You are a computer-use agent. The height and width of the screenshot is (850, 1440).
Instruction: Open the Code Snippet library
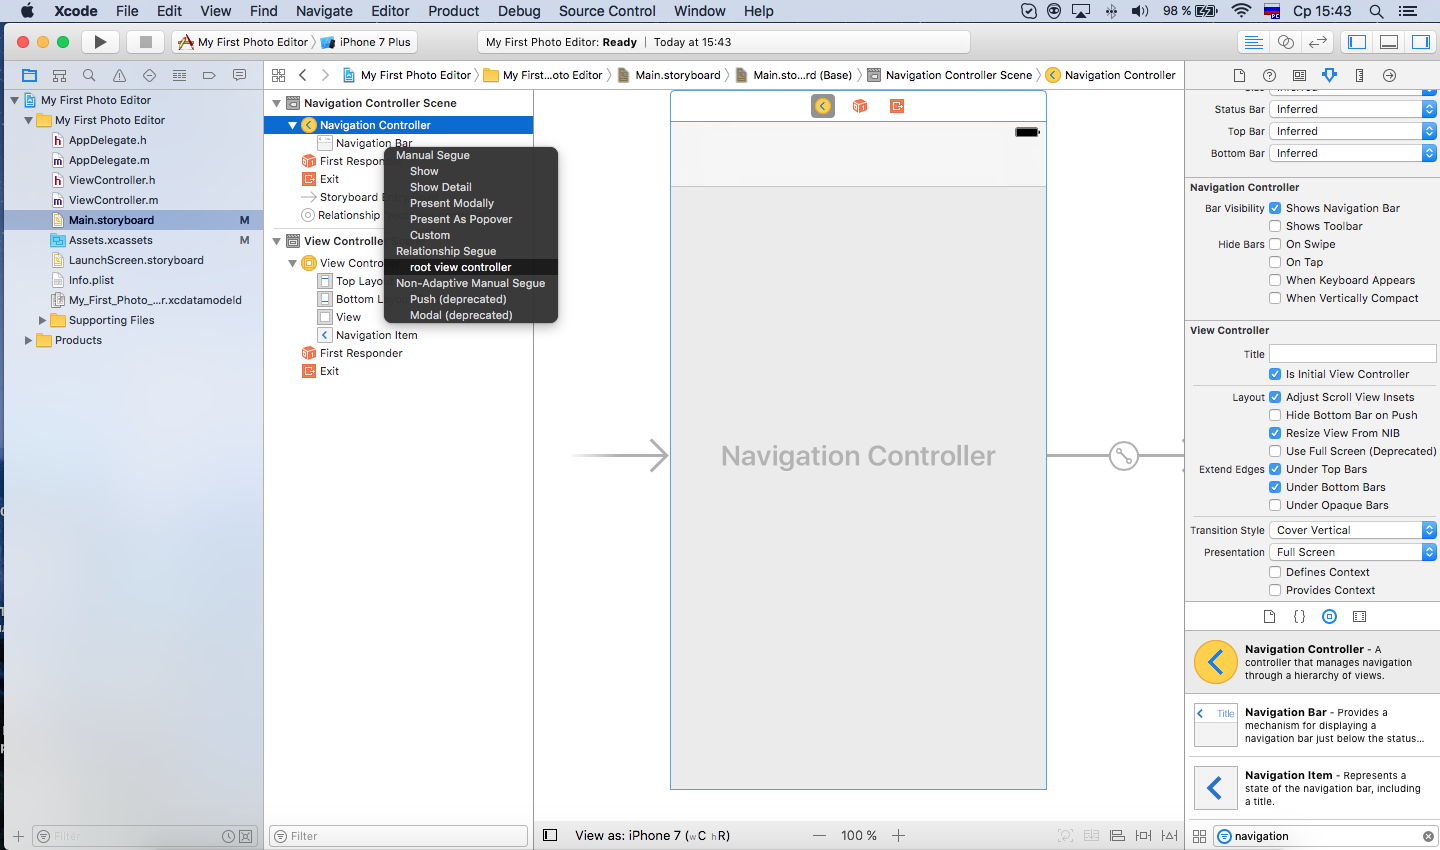(1299, 617)
